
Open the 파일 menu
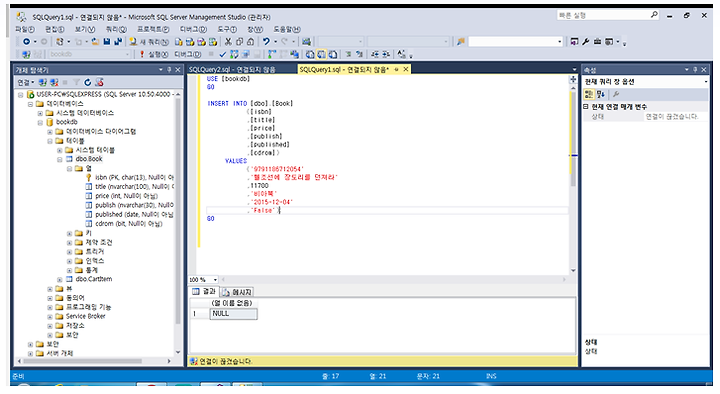pos(25,29)
